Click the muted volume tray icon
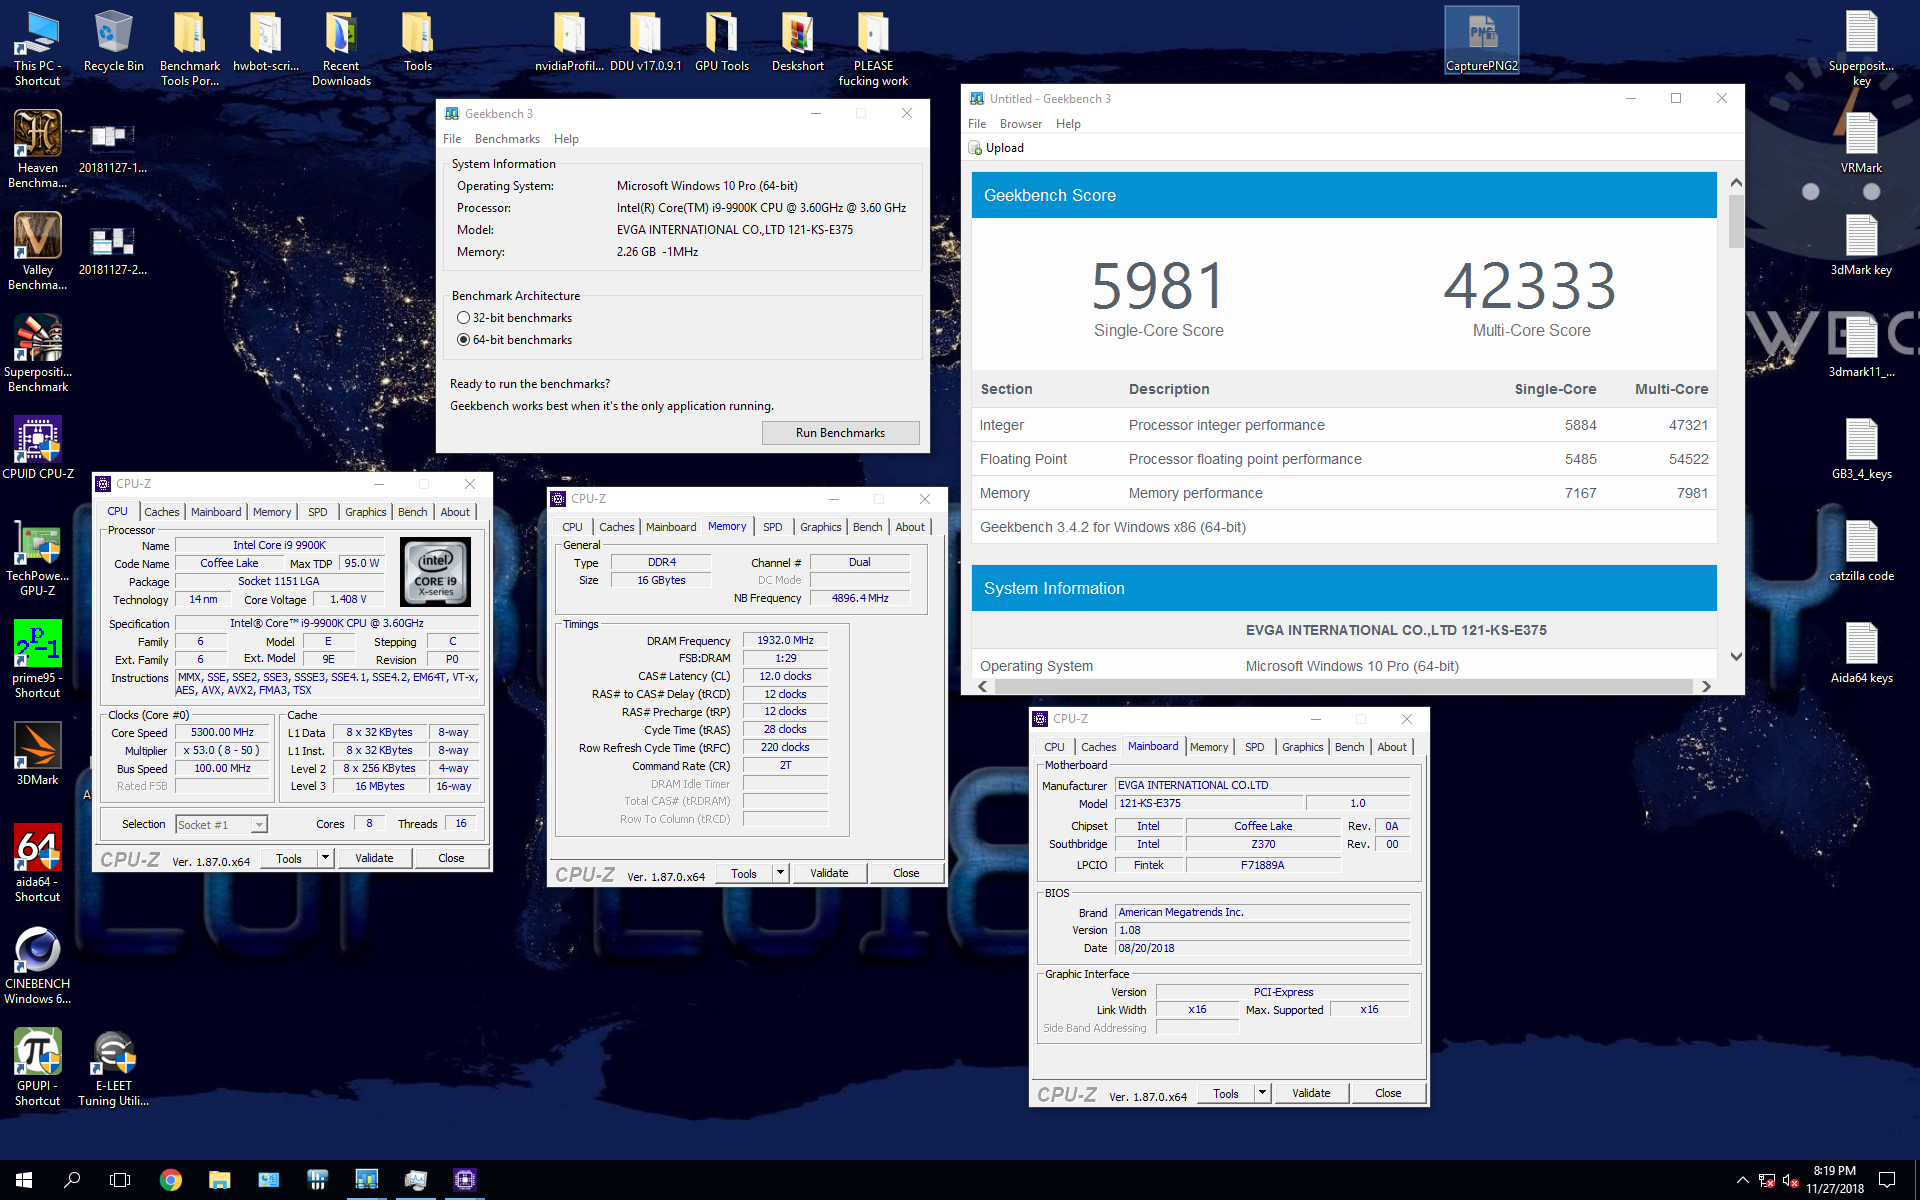Screen dimensions: 1920x1200 [1791, 1180]
